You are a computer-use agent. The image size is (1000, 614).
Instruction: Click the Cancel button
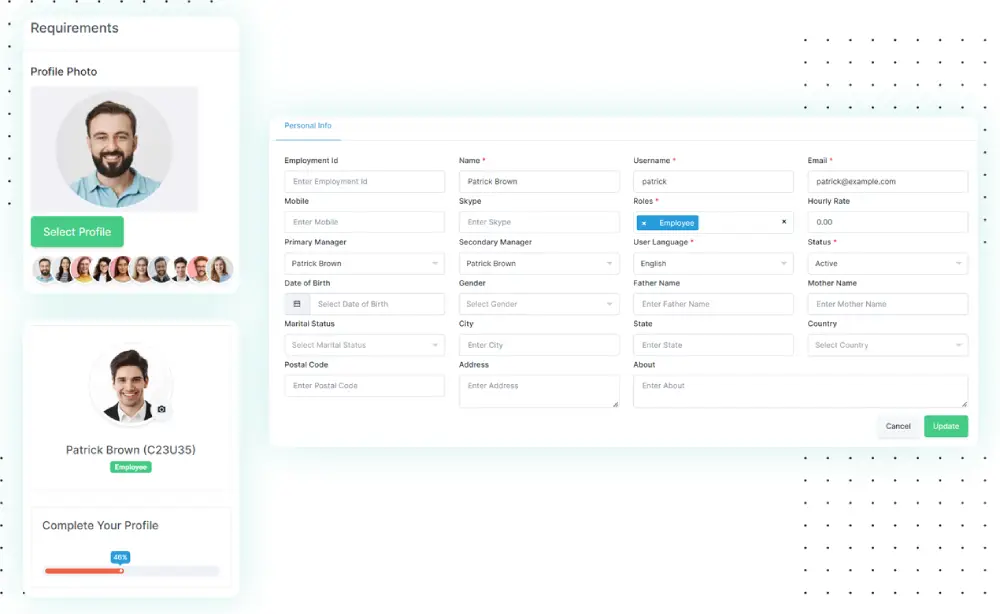coord(898,426)
